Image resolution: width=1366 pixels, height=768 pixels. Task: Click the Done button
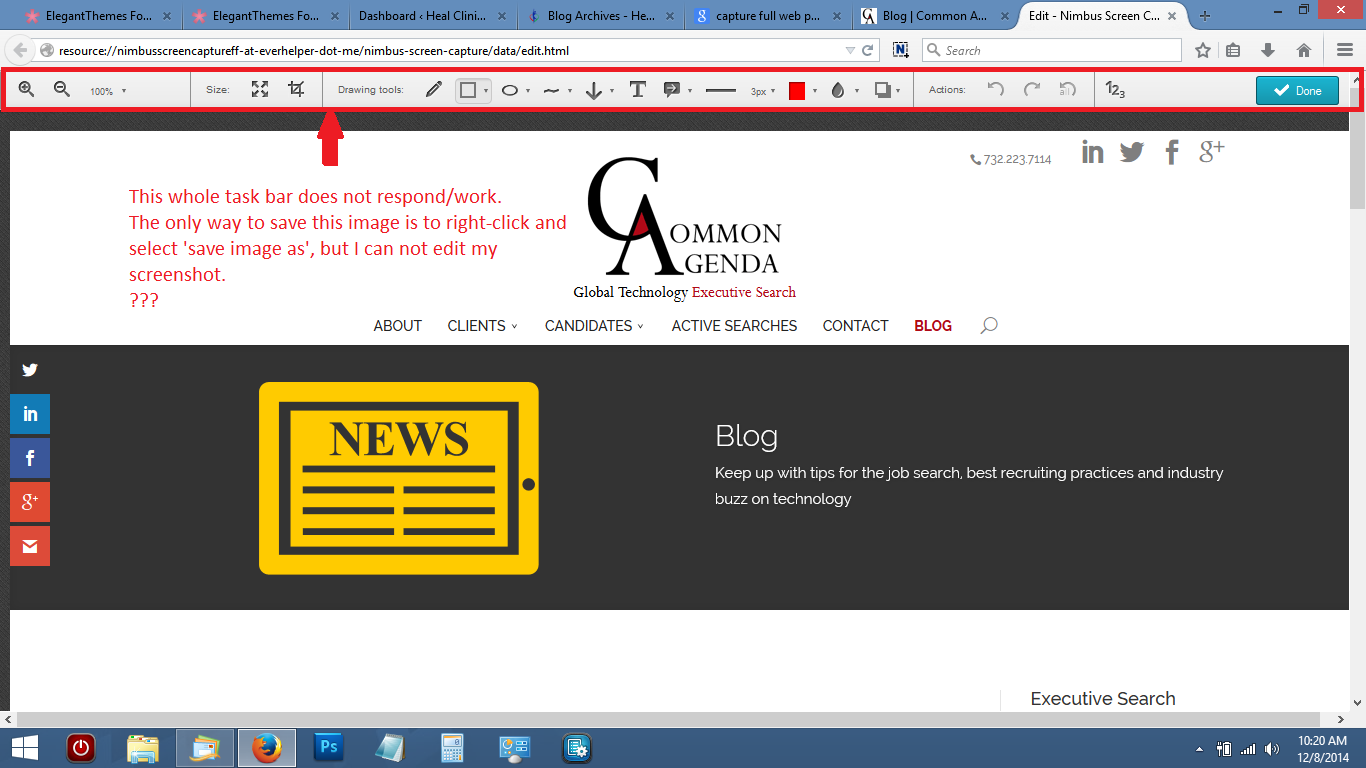(x=1297, y=90)
